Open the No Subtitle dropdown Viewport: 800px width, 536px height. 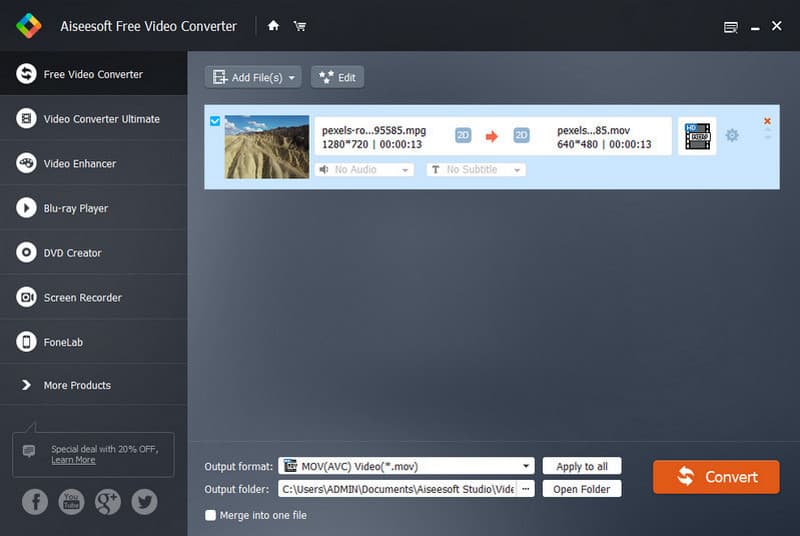[476, 170]
